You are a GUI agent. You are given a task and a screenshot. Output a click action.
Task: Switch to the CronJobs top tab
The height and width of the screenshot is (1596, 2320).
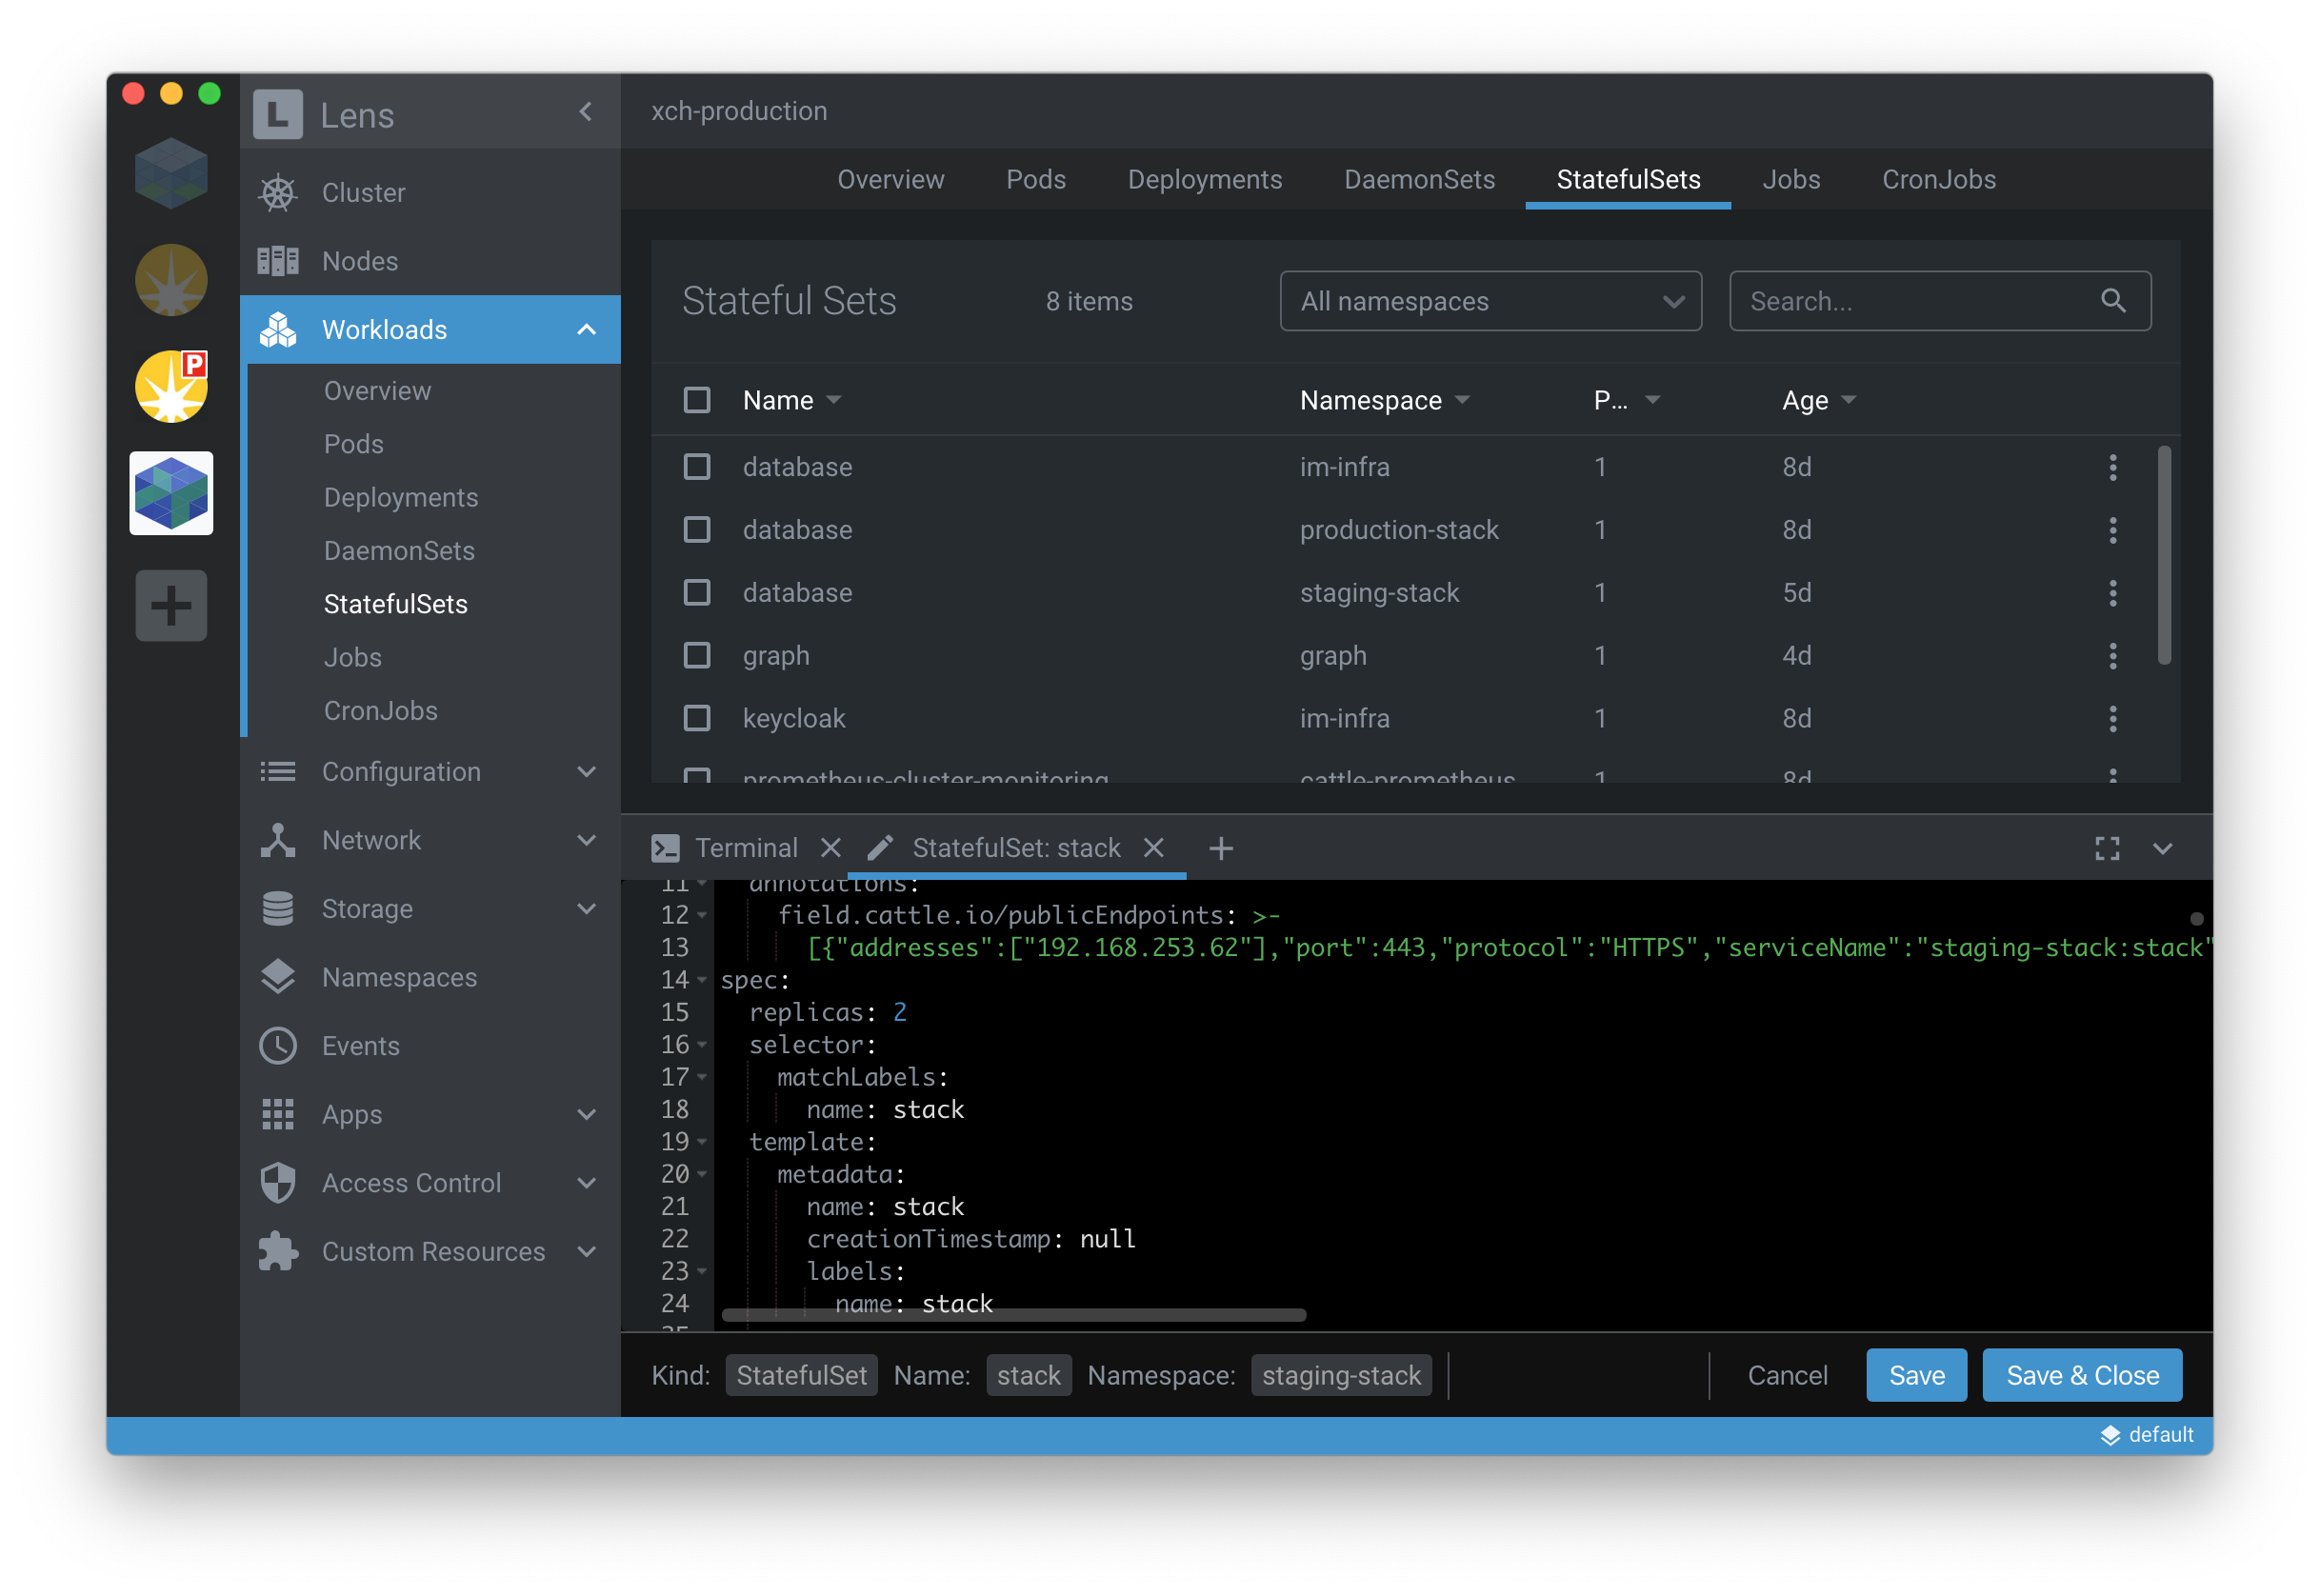point(1938,179)
